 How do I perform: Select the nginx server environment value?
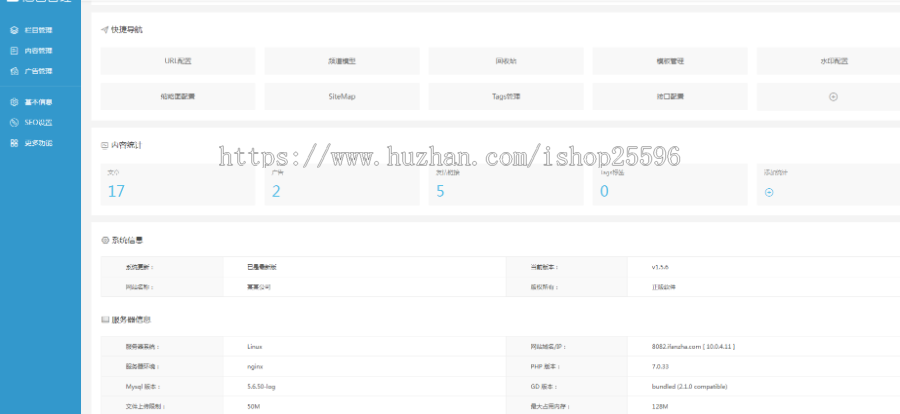[255, 366]
